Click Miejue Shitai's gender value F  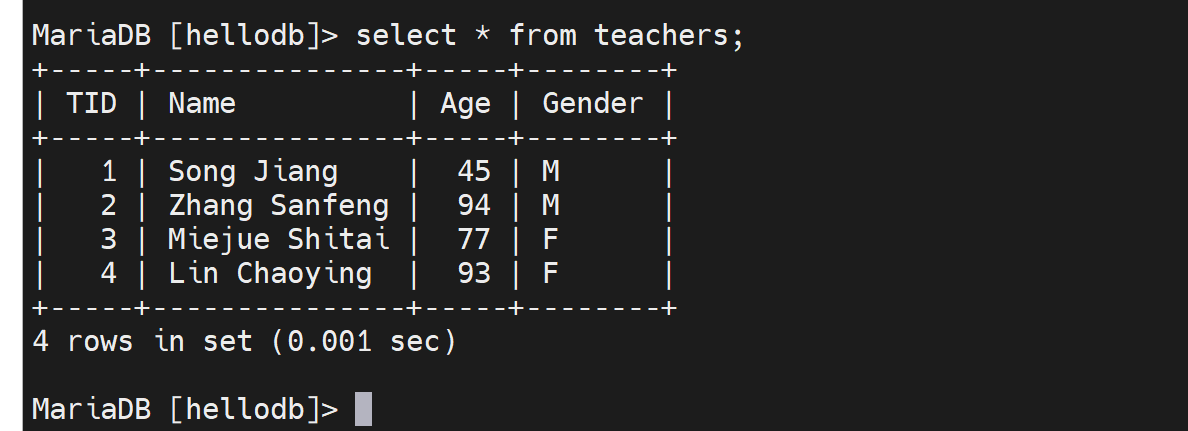click(x=550, y=239)
